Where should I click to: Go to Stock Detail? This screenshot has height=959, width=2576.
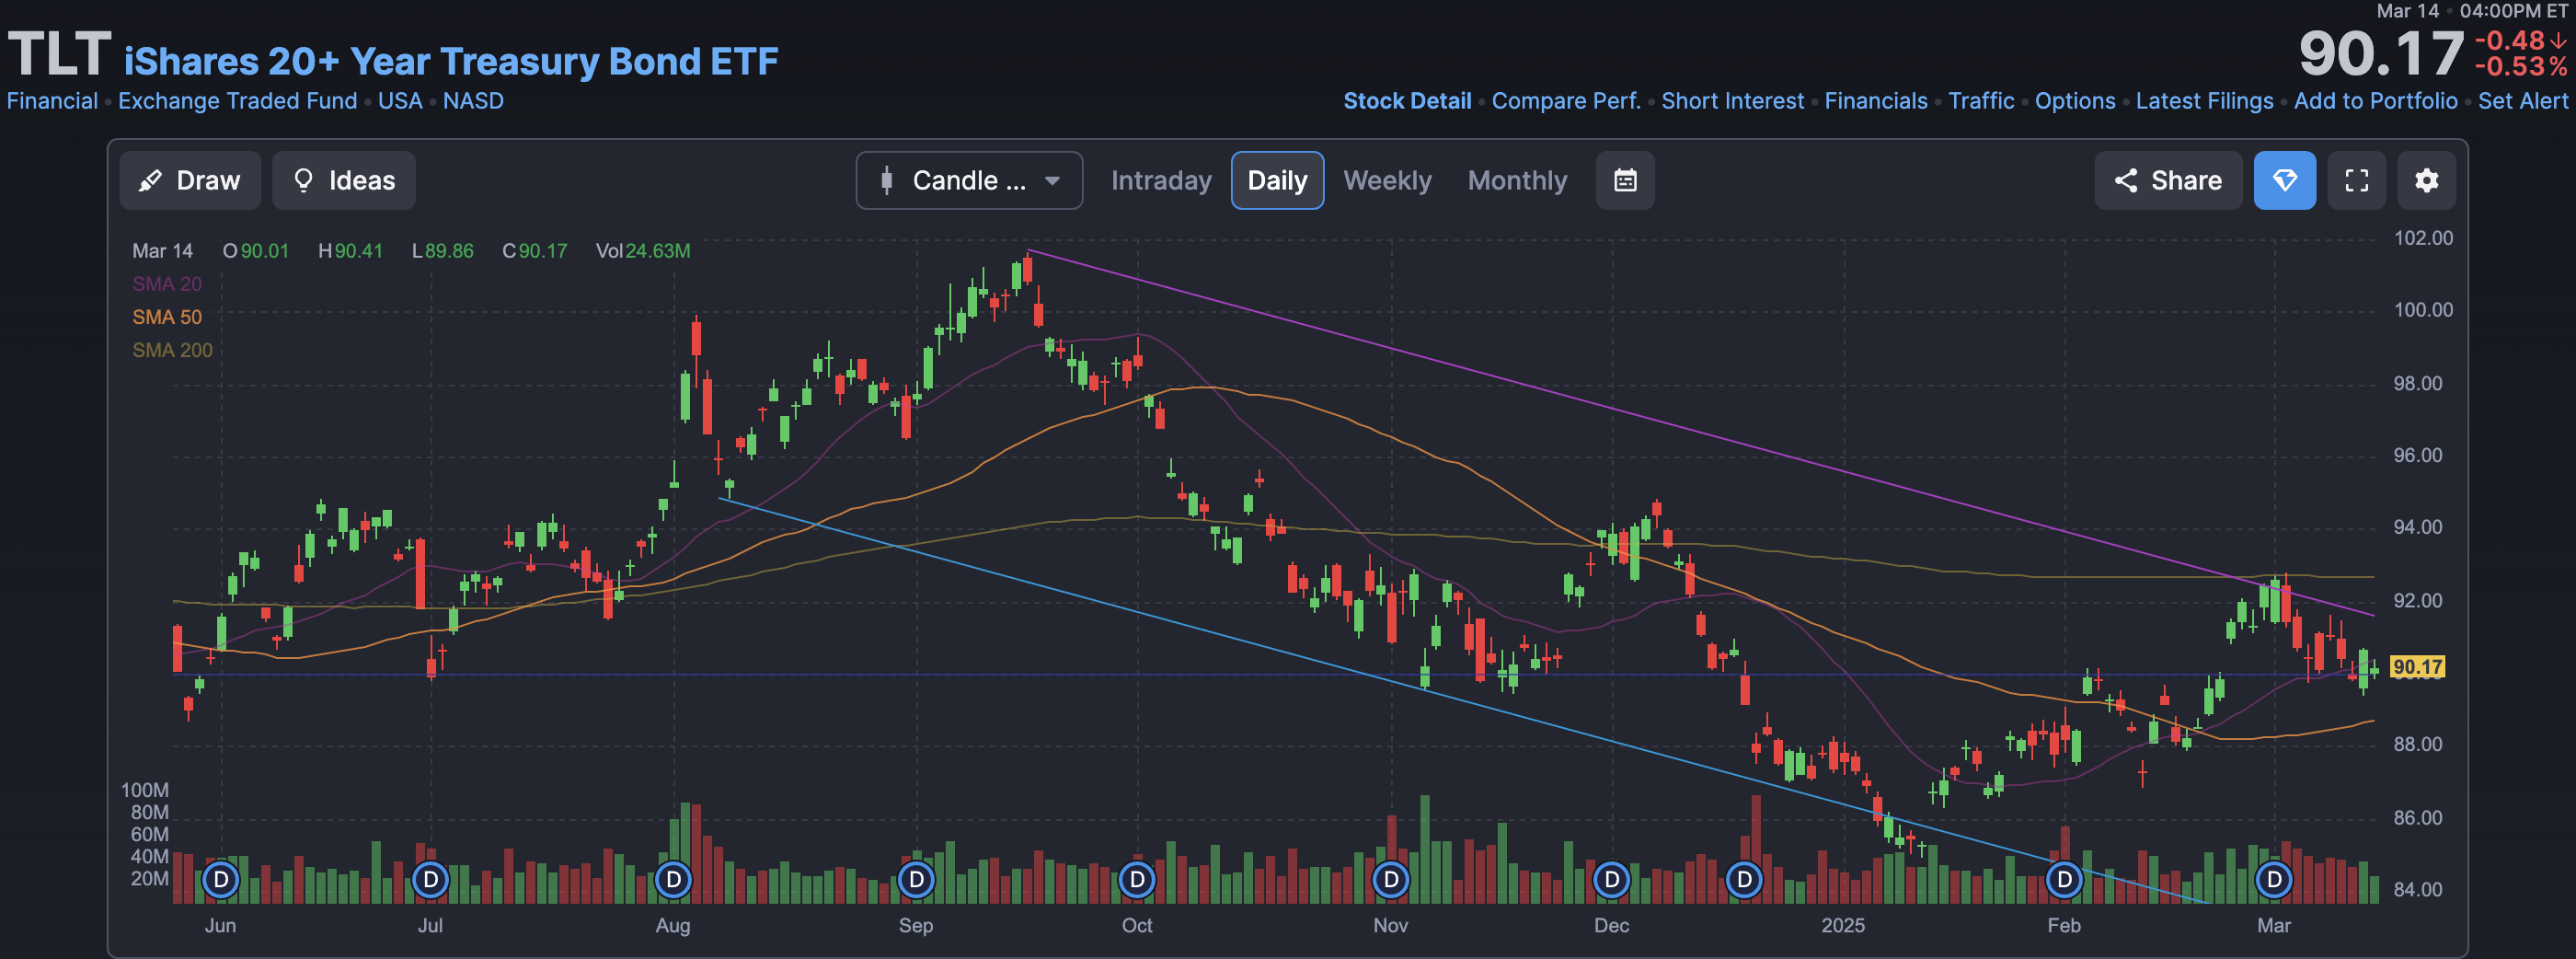click(x=1407, y=101)
